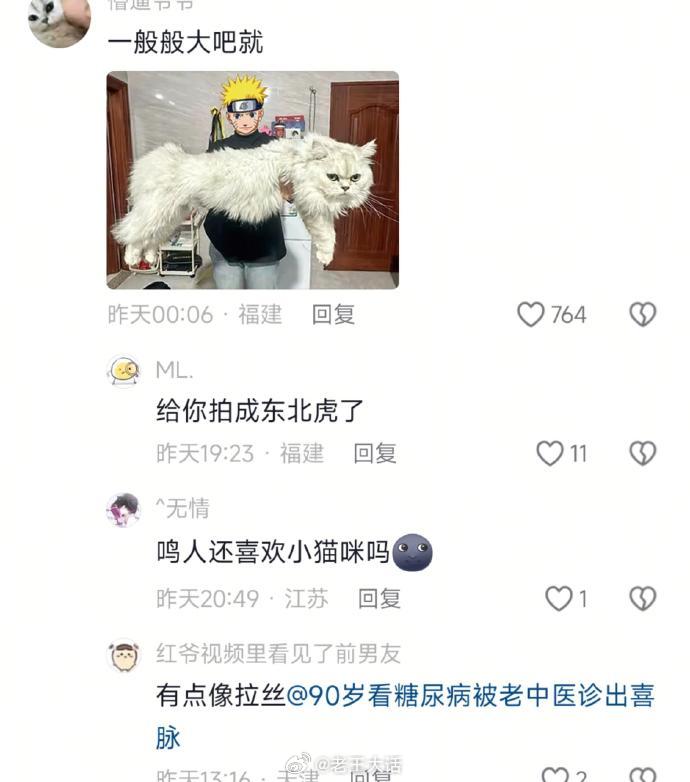The height and width of the screenshot is (782, 690).
Task: Reply to the 一般般大吧就 comment
Action: tap(334, 315)
